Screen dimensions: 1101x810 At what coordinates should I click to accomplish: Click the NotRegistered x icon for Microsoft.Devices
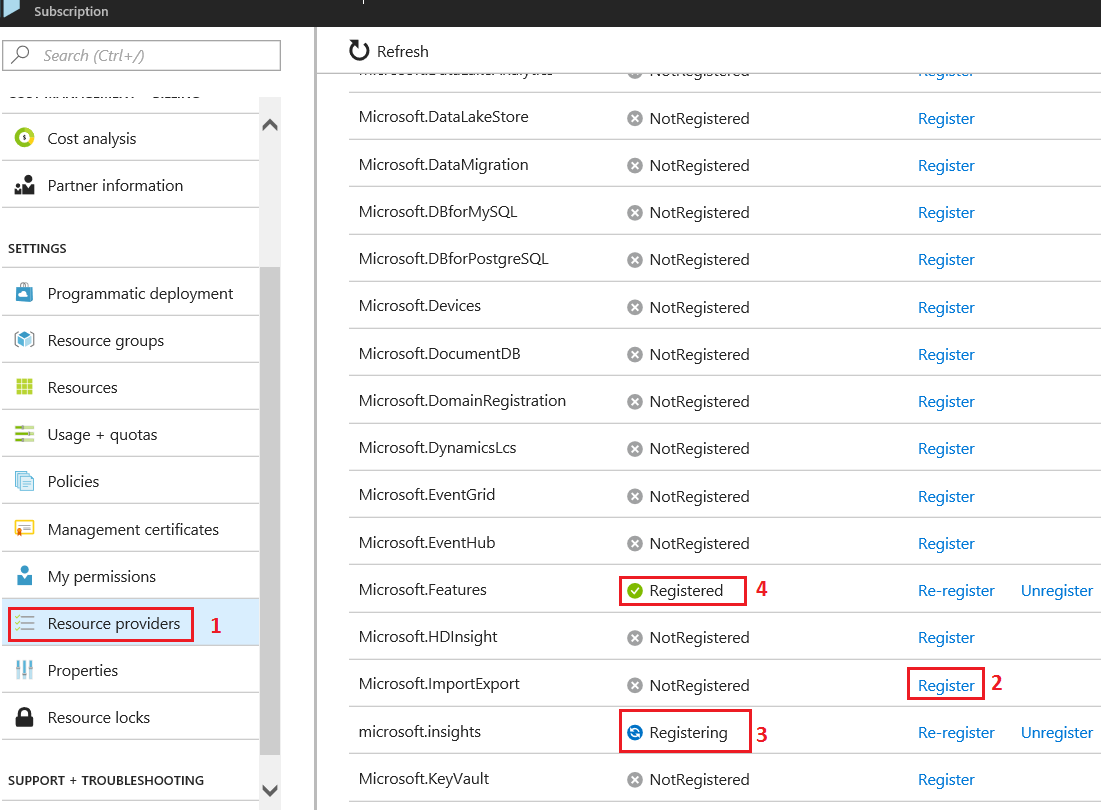[x=635, y=307]
